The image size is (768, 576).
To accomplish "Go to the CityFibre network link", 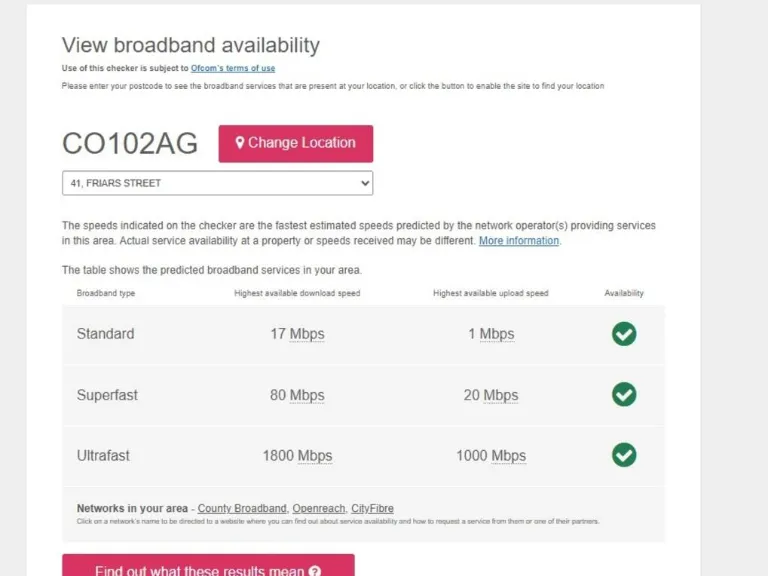I will click(x=372, y=509).
